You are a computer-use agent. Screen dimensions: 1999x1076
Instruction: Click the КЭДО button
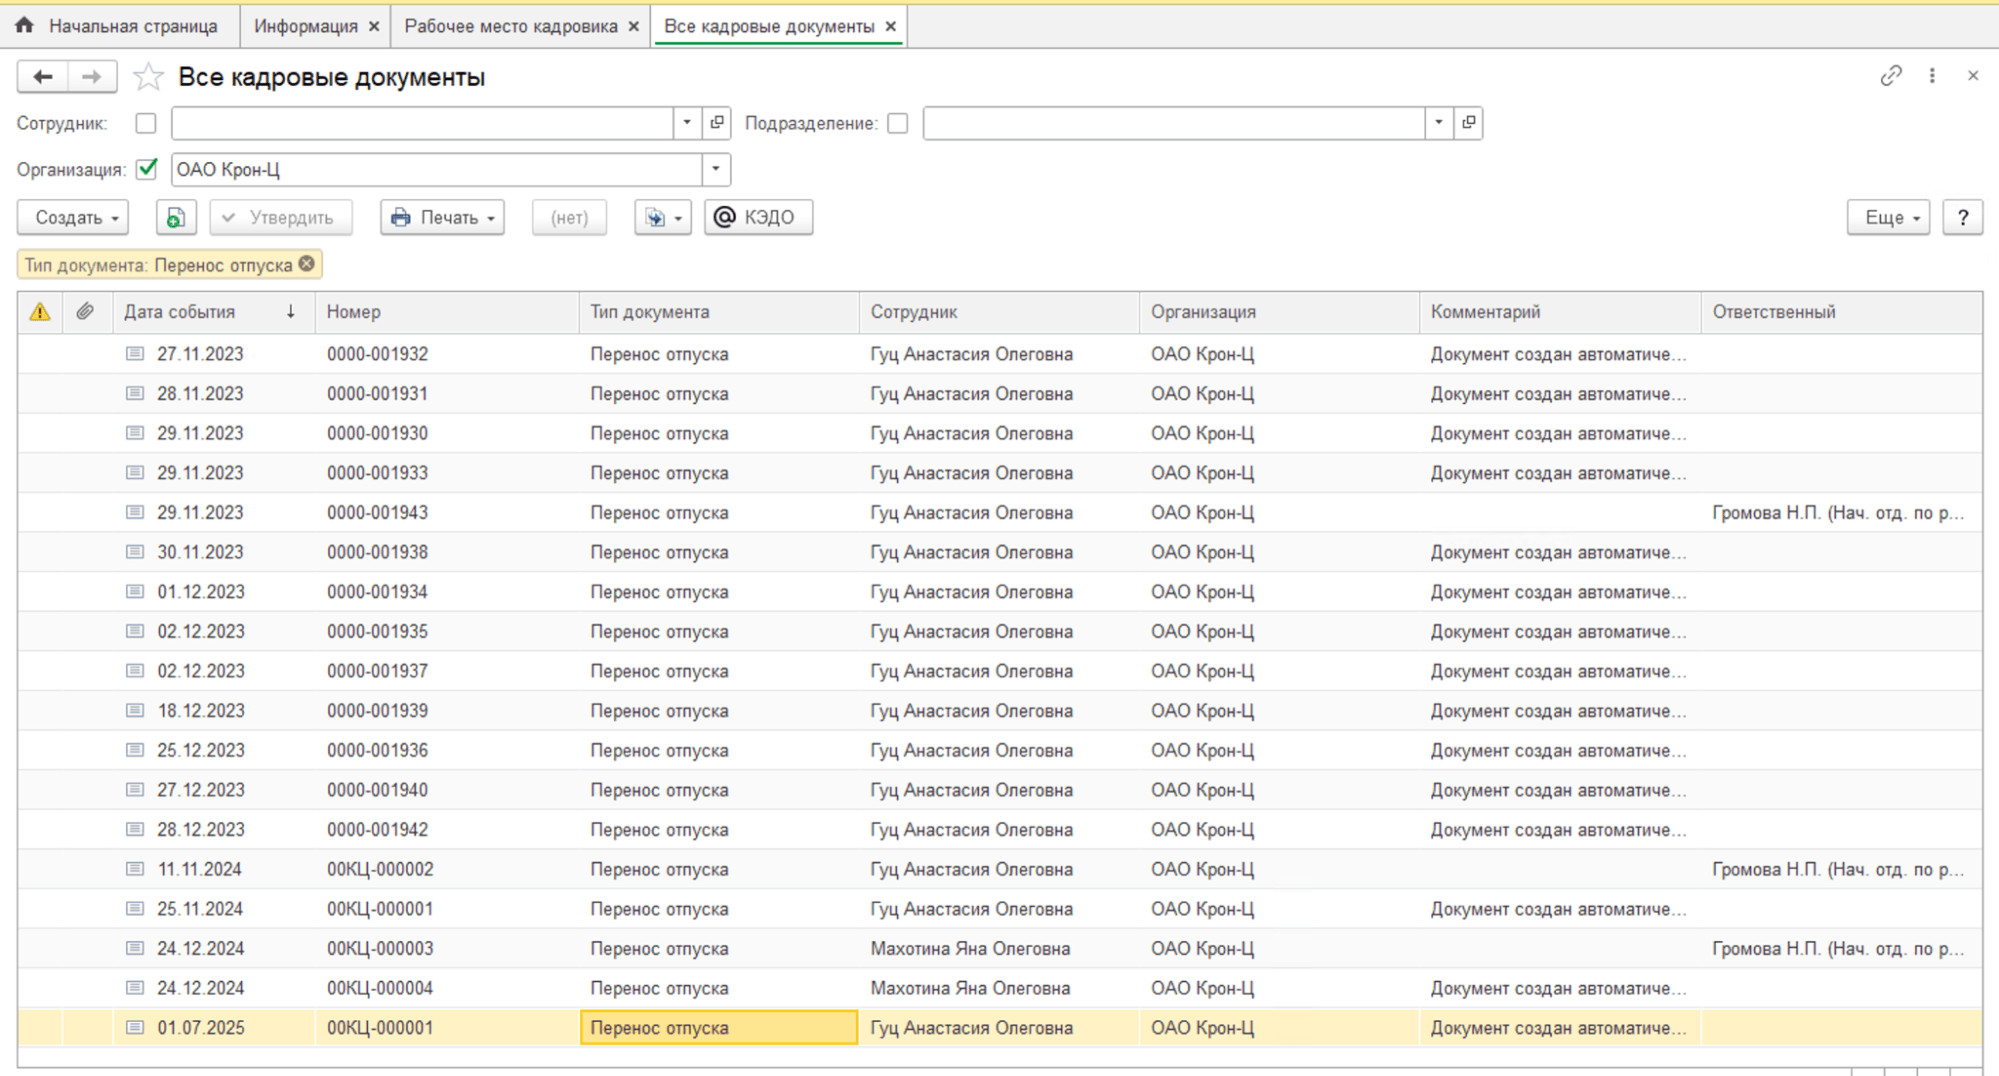click(757, 218)
